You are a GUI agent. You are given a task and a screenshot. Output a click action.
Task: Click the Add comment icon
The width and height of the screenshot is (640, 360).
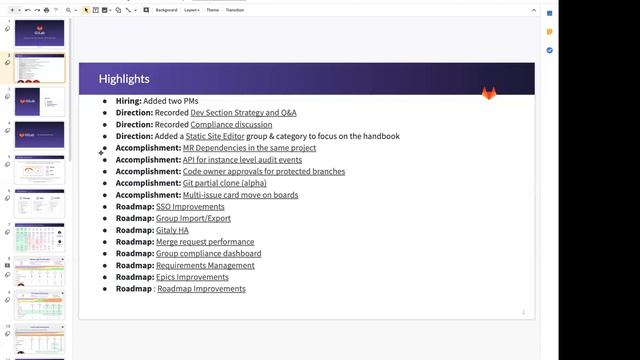[x=146, y=10]
